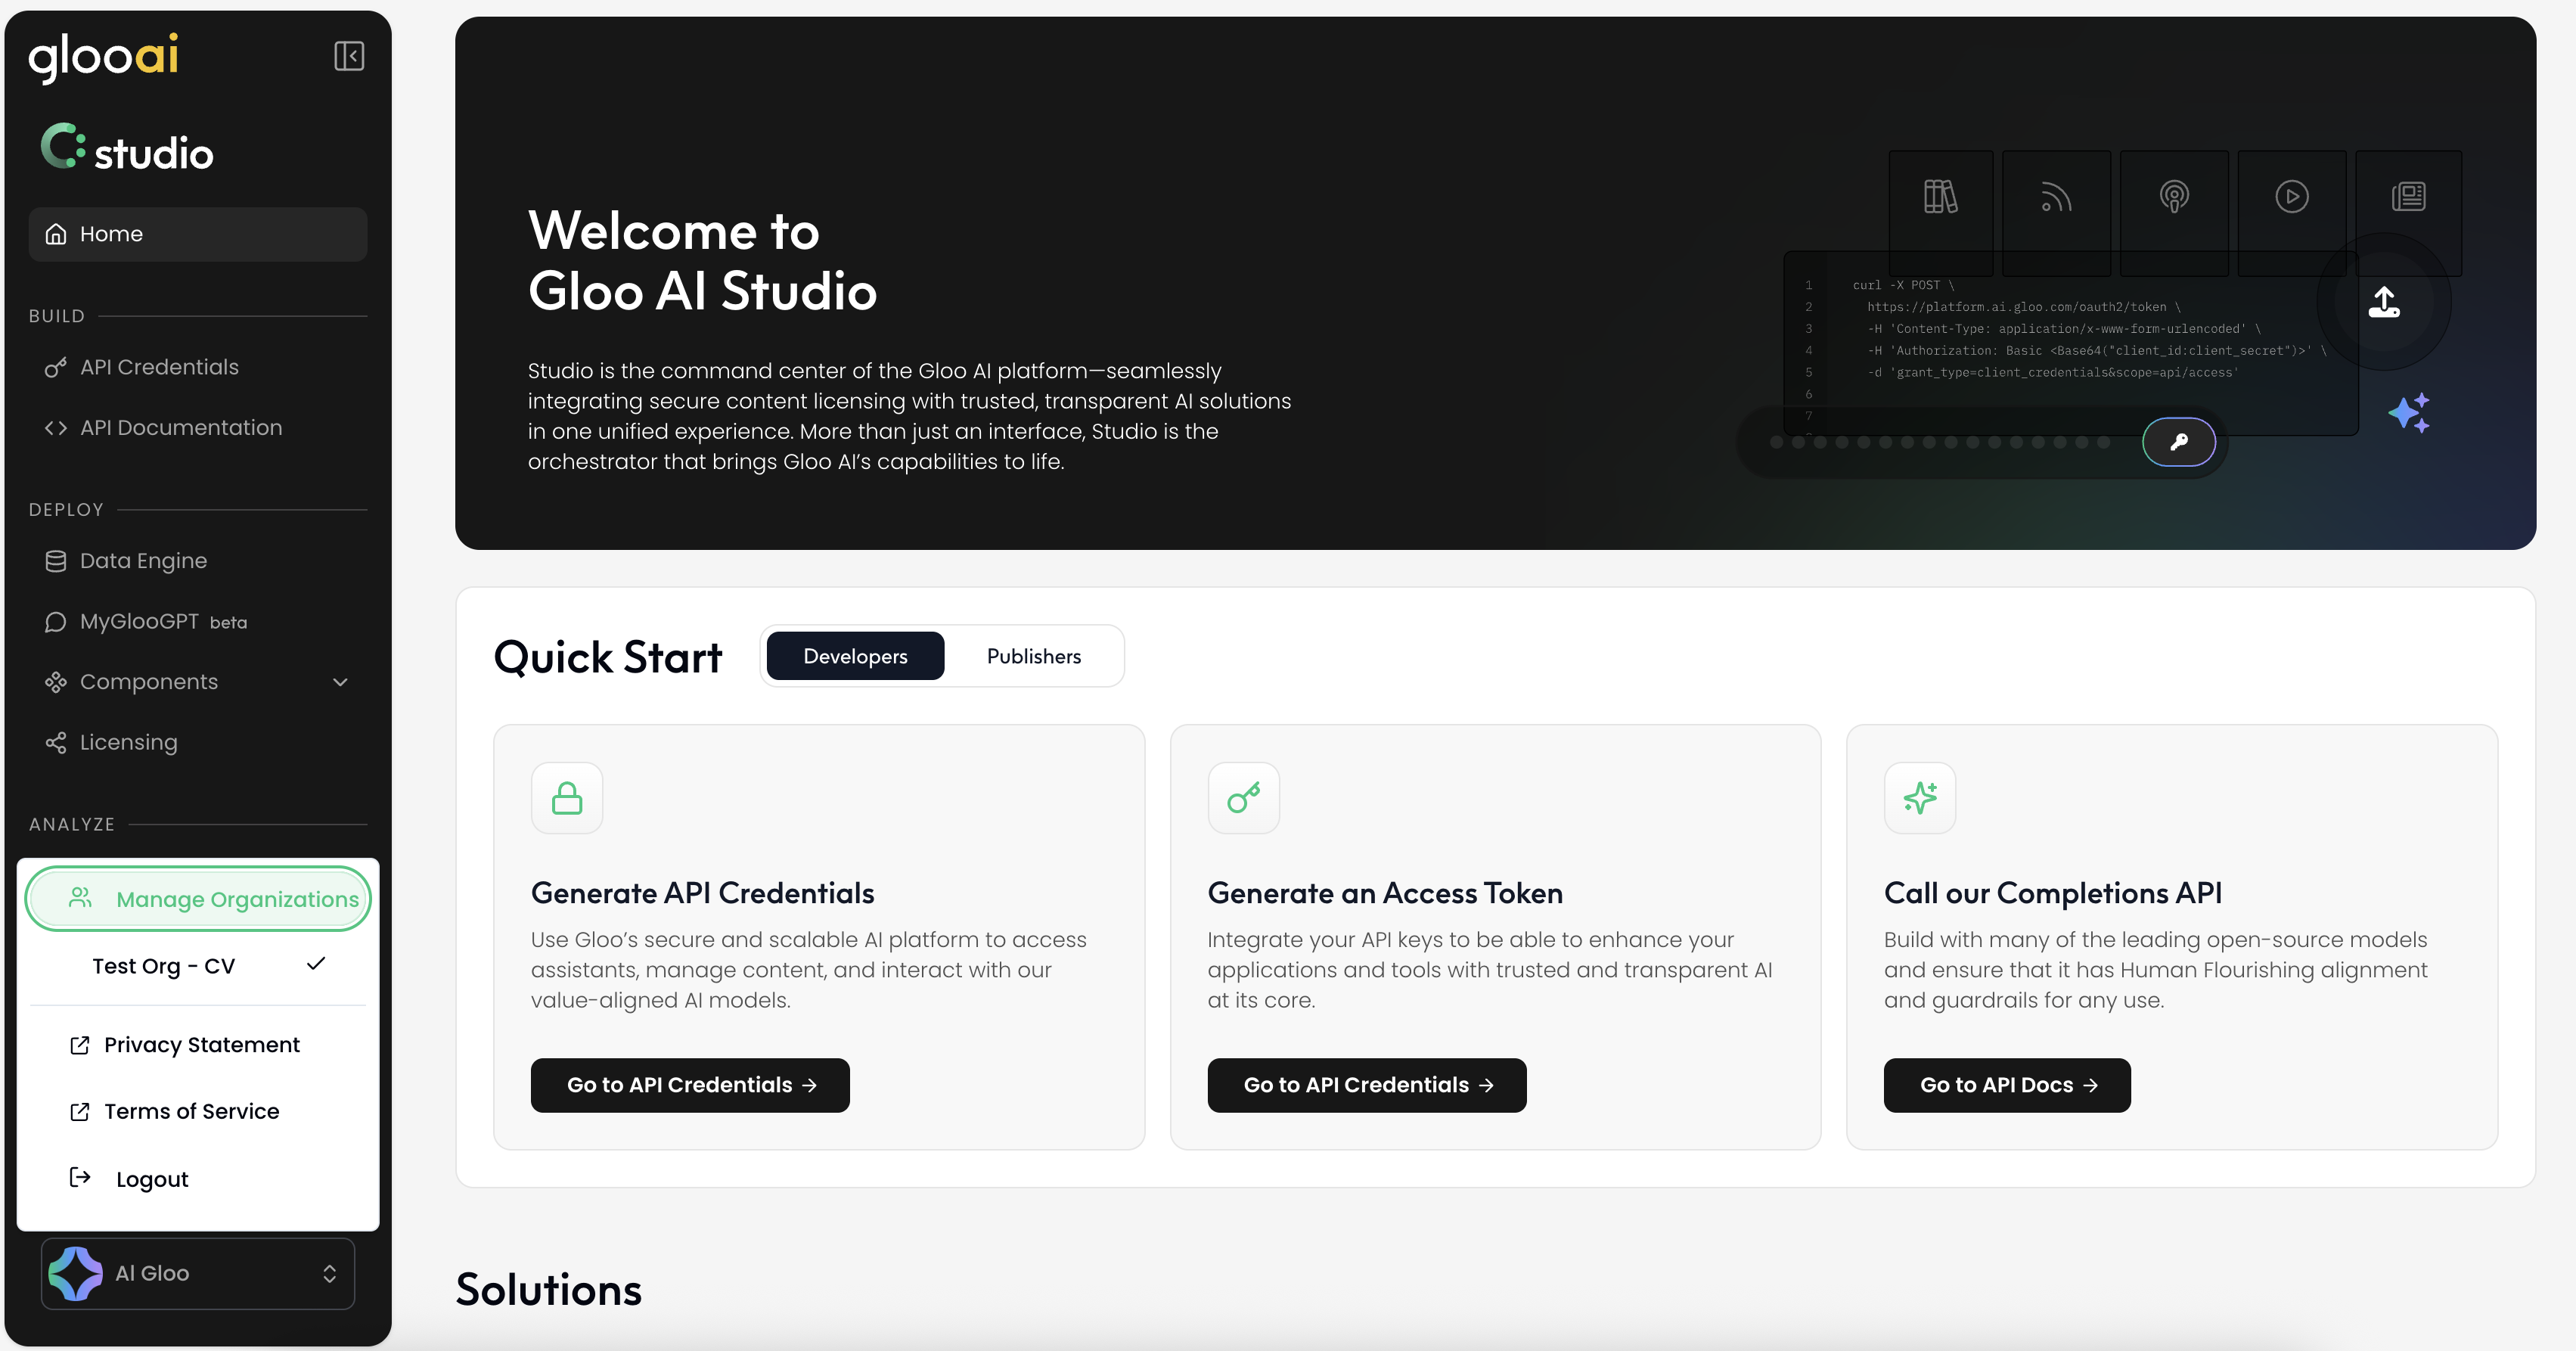The image size is (2576, 1351).
Task: Click the checkmark next to Test Org - CV
Action: [316, 964]
